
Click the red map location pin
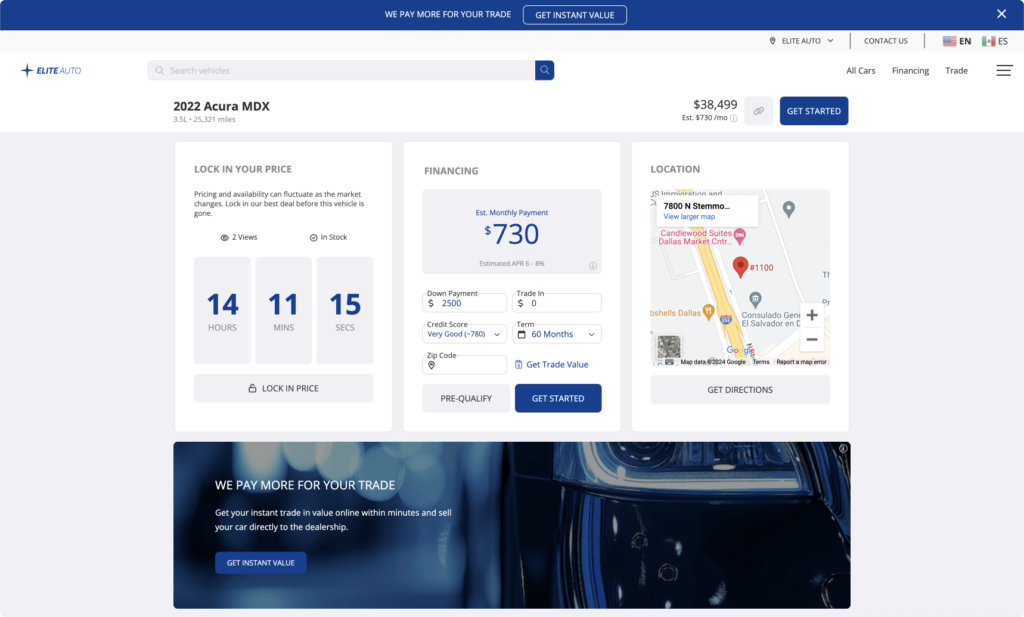tap(740, 266)
